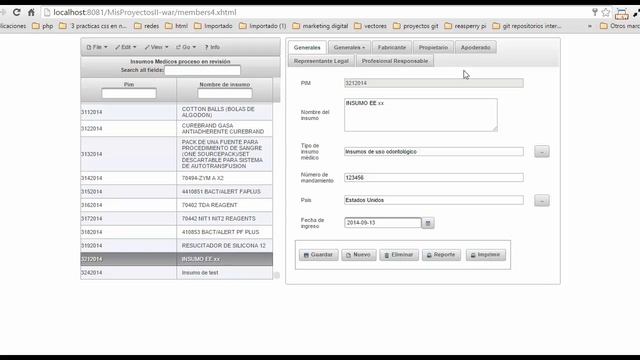Click the Fecha de ingreso date field
The width and height of the screenshot is (640, 360).
[383, 223]
